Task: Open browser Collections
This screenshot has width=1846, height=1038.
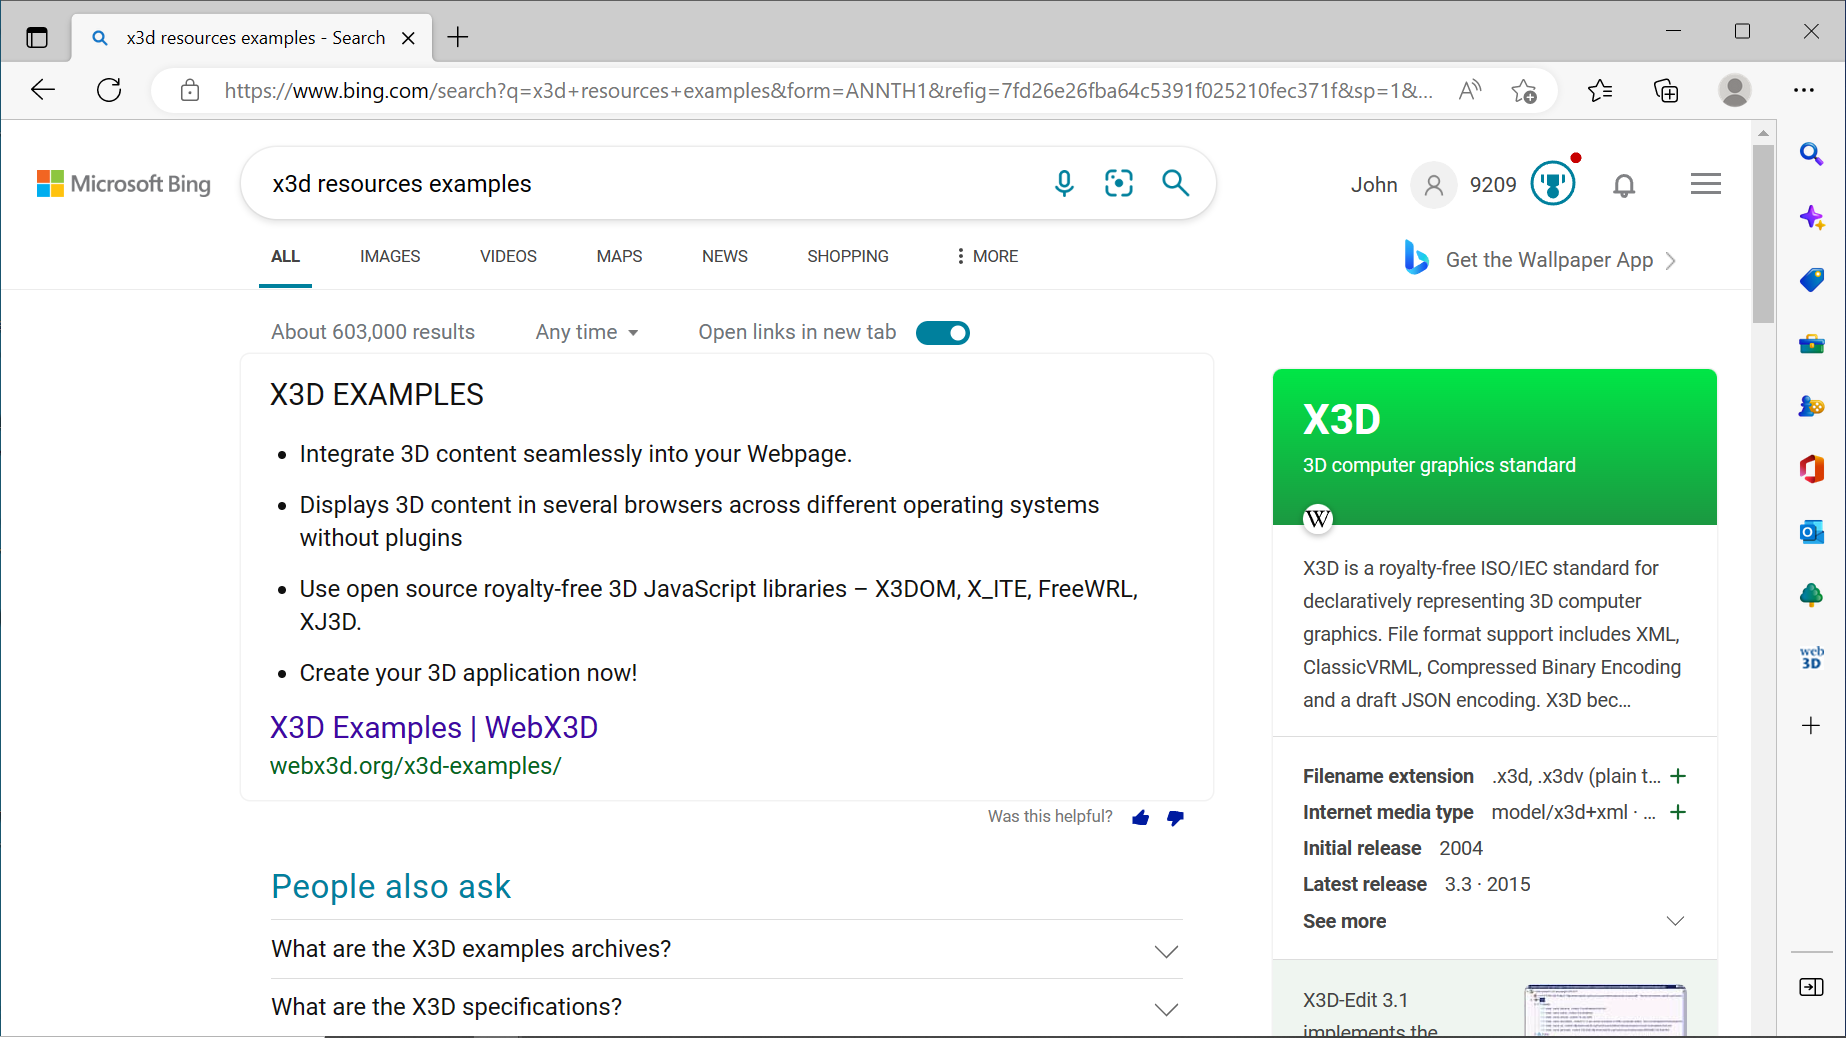Action: 1666,91
